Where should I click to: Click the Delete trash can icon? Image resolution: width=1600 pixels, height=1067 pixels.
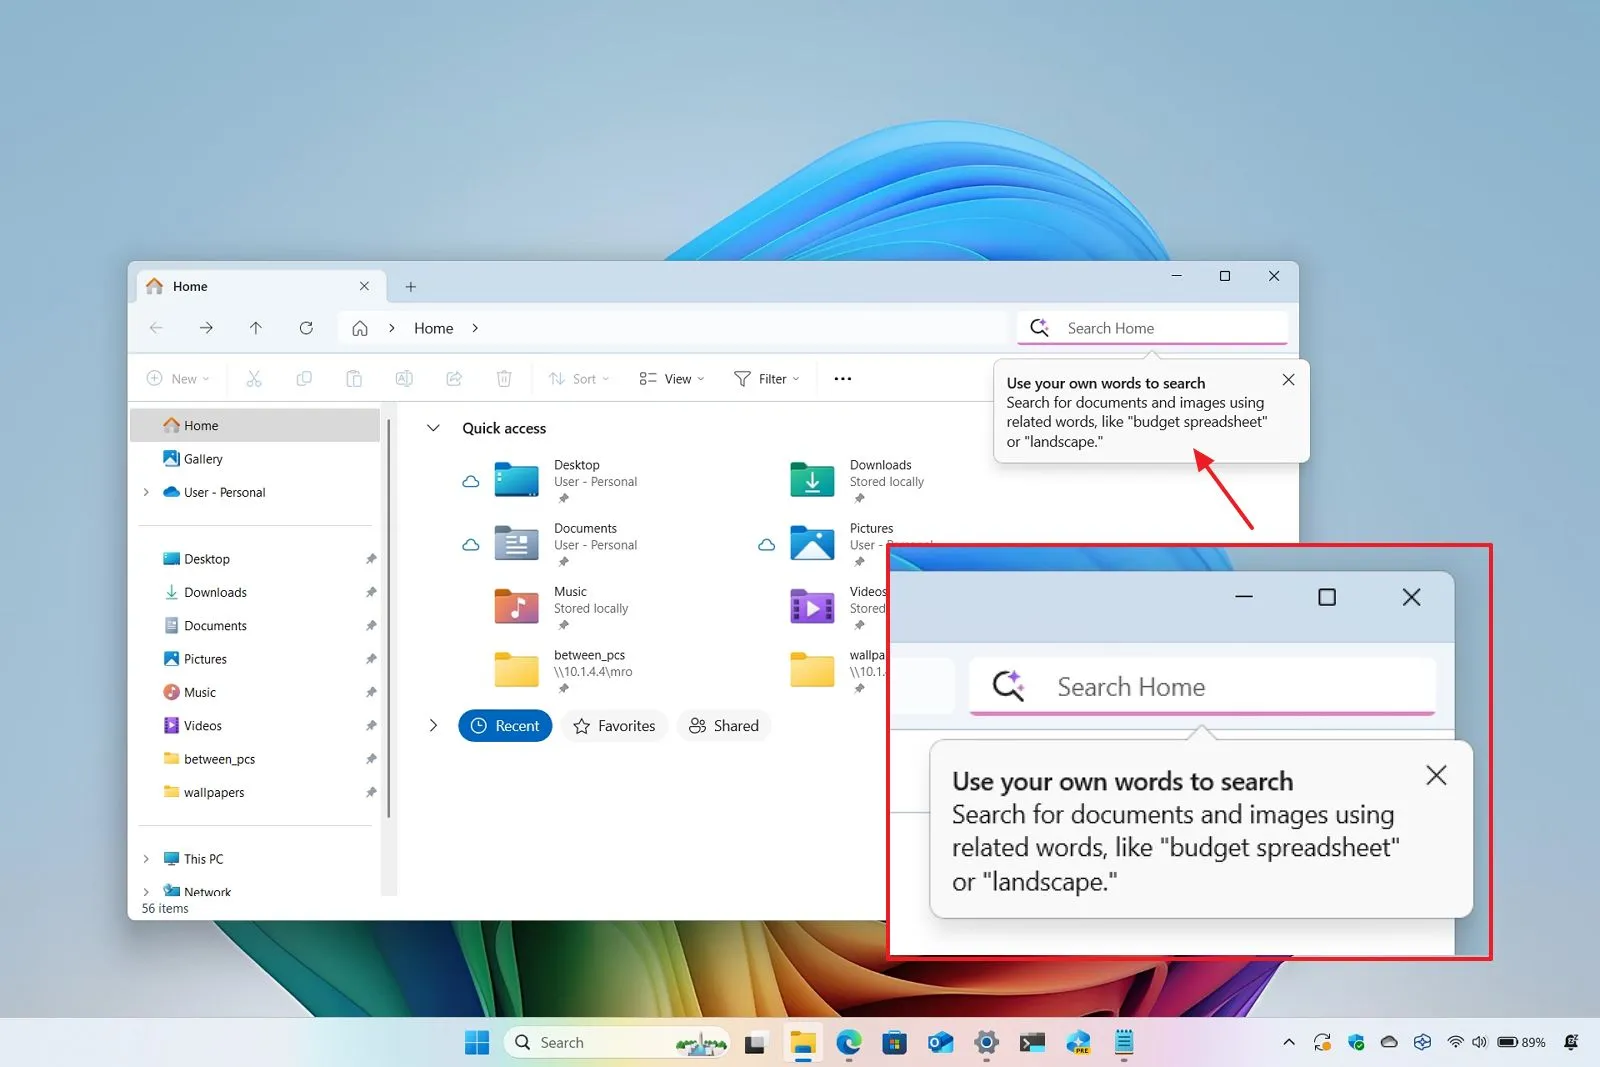[504, 379]
